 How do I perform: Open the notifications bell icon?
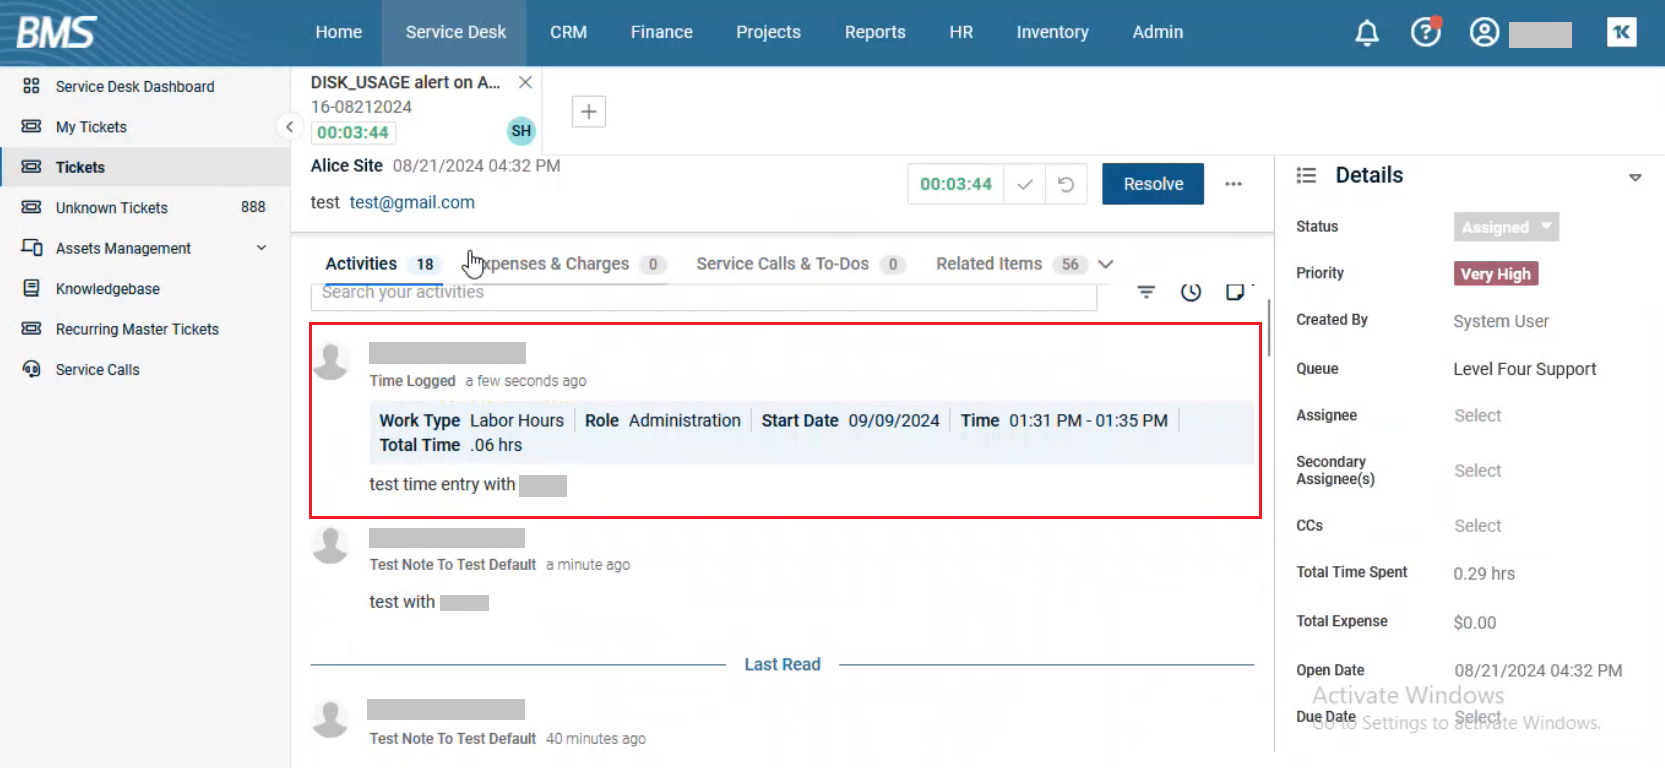(1366, 33)
